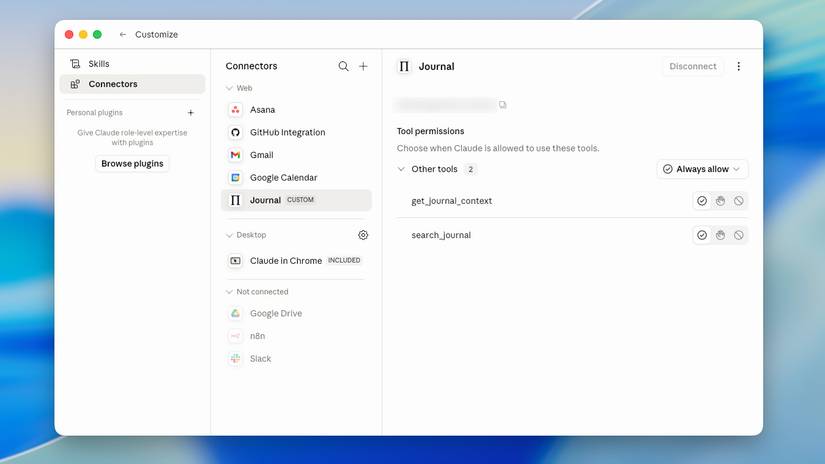The height and width of the screenshot is (464, 825).
Task: Select the Journal custom connector
Action: tap(296, 200)
